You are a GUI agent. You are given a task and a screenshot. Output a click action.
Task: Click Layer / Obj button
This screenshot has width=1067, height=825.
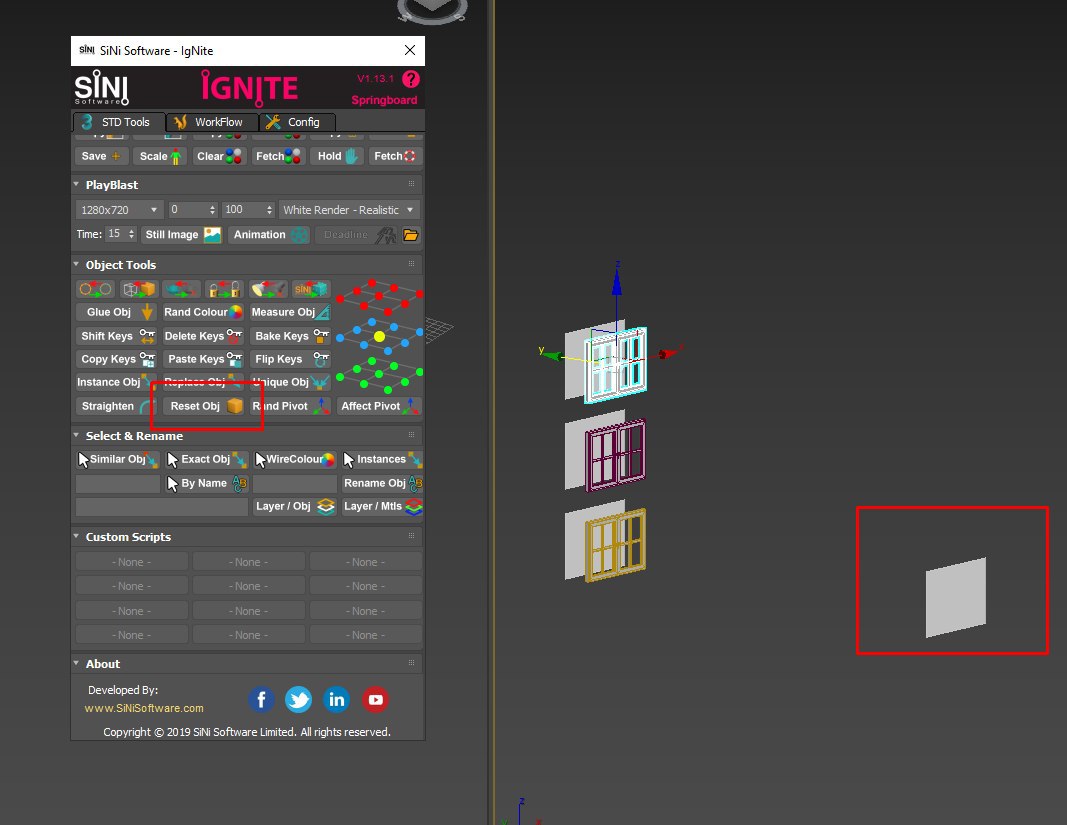point(295,506)
